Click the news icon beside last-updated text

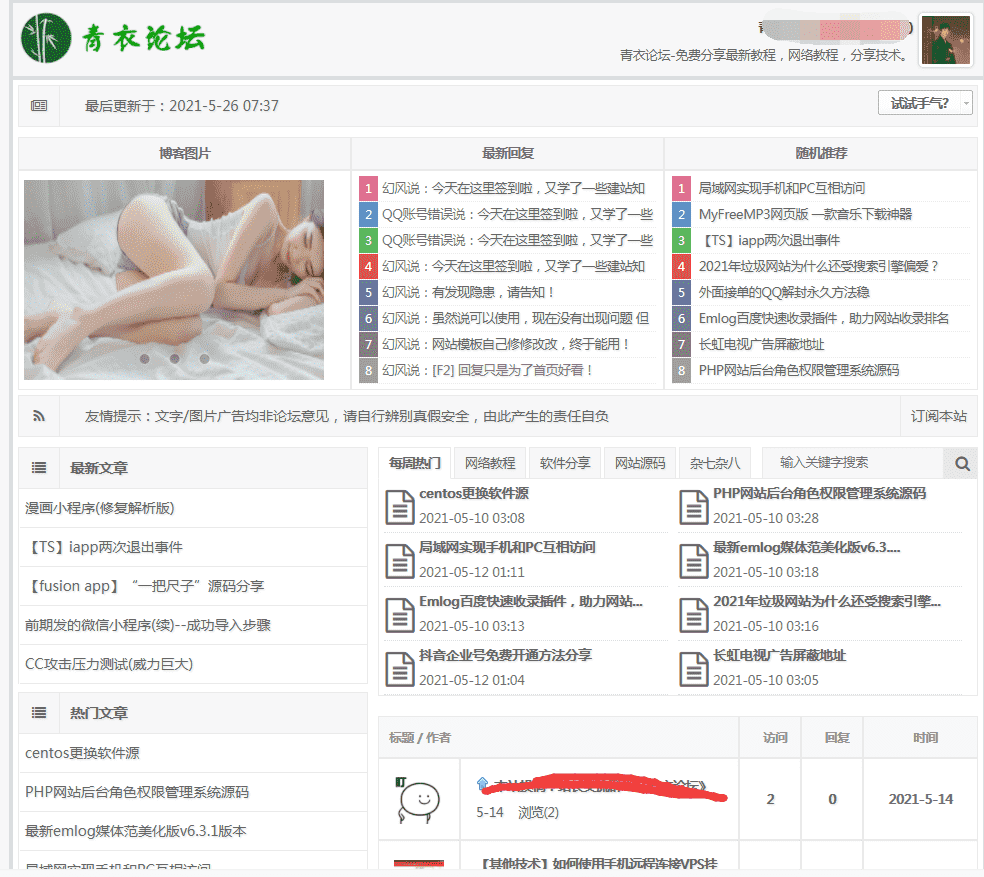click(x=39, y=105)
